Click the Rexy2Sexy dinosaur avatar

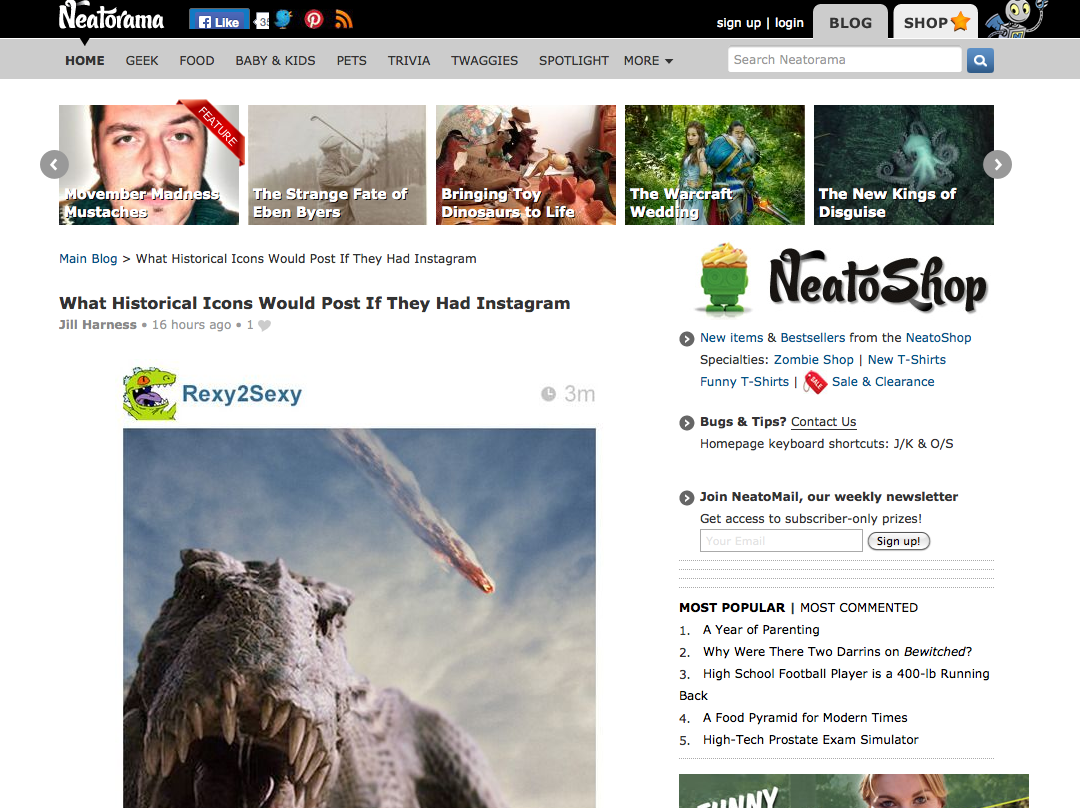149,393
